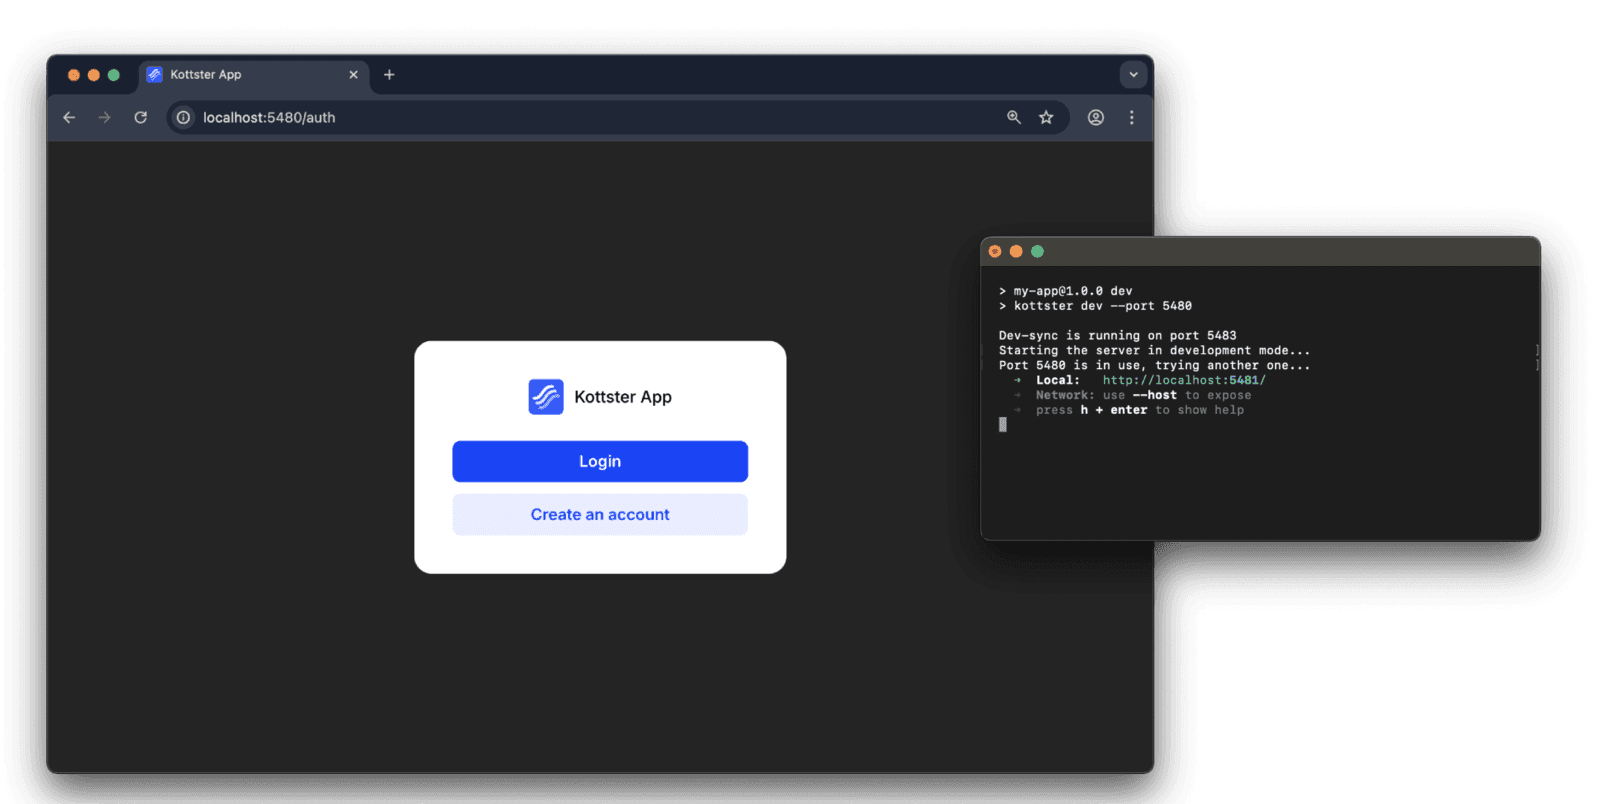The width and height of the screenshot is (1600, 804).
Task: Open site info icon in address bar
Action: click(x=183, y=117)
